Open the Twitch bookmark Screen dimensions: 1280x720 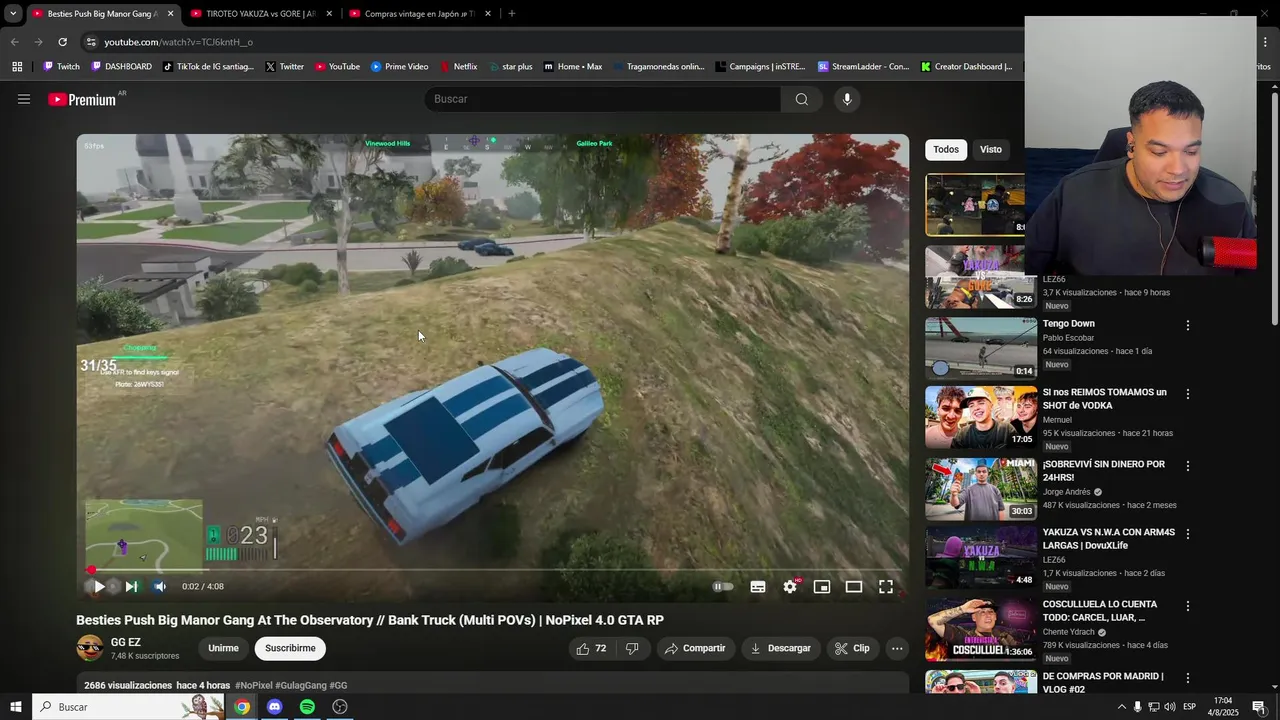[61, 67]
